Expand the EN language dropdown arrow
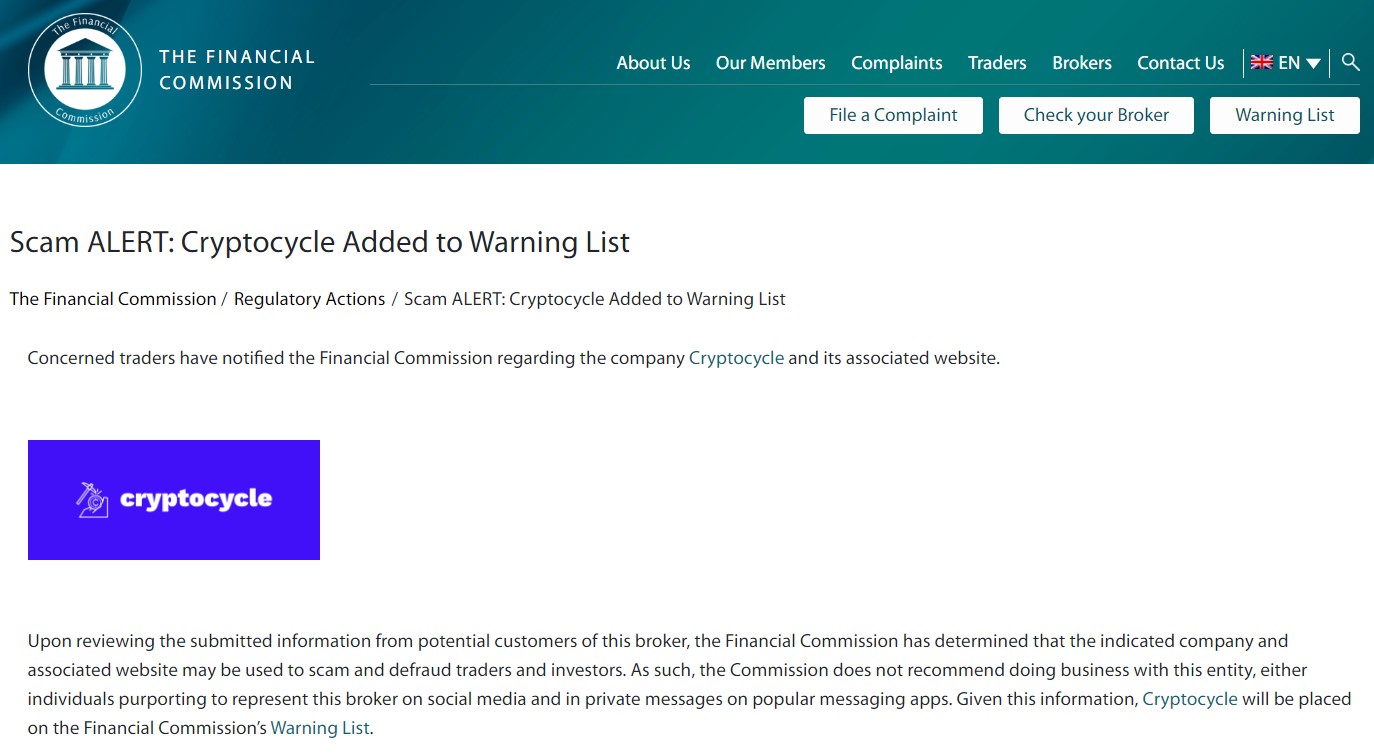1374x756 pixels. (x=1314, y=64)
